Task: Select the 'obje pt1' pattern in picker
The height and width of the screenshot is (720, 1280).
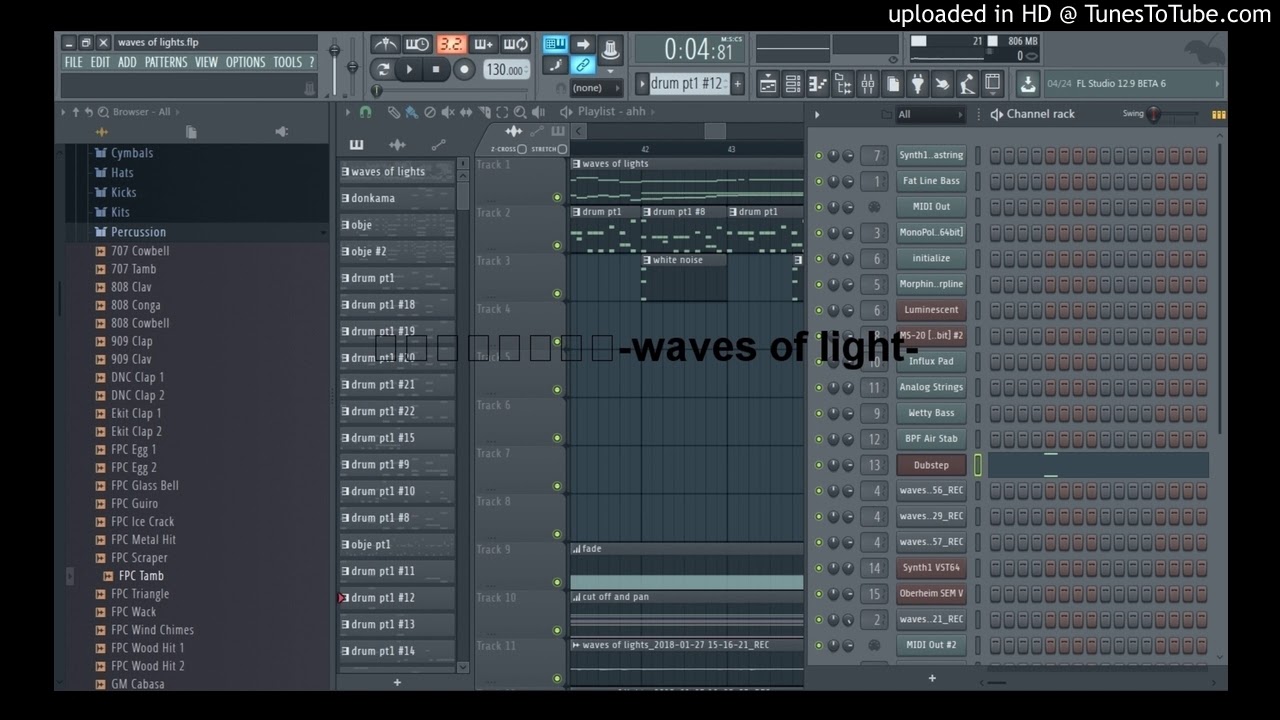Action: click(x=397, y=545)
